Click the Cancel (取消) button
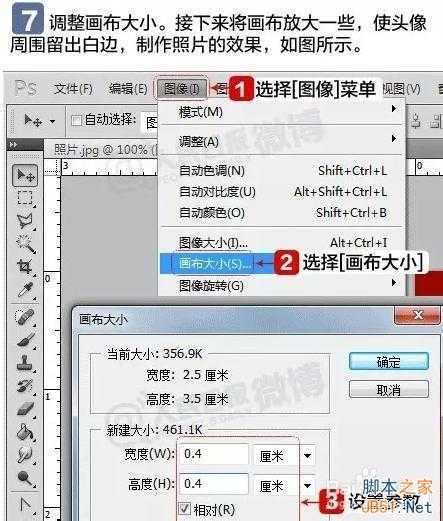This screenshot has width=443, height=521. click(389, 389)
